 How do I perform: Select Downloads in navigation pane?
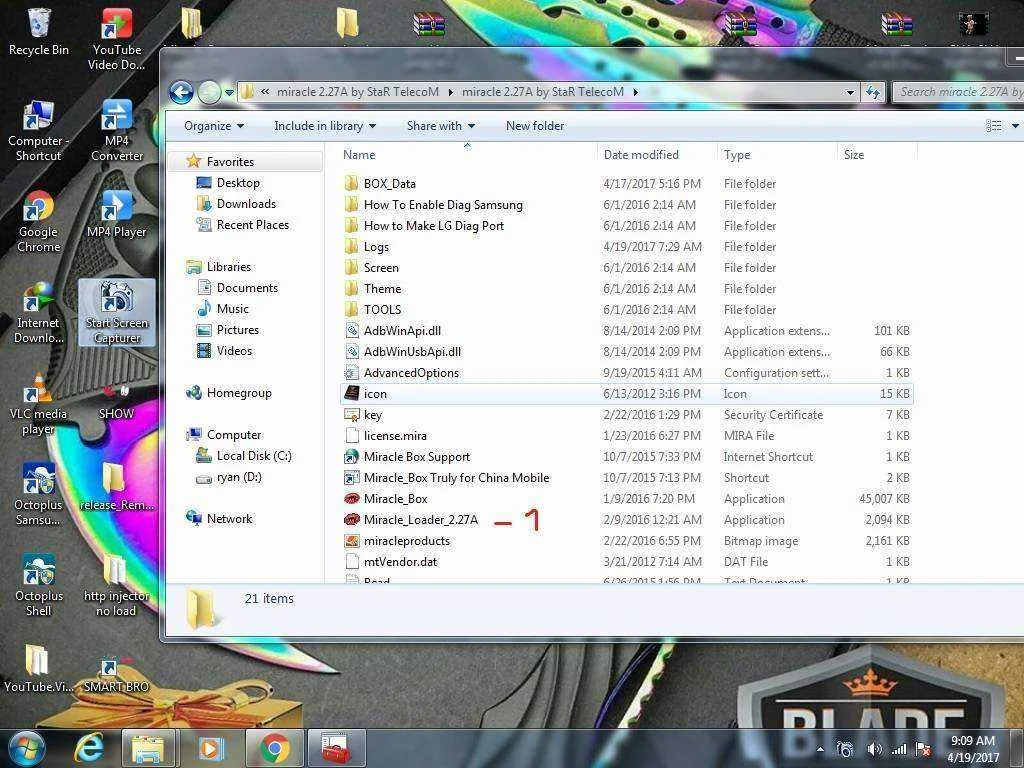(x=246, y=204)
